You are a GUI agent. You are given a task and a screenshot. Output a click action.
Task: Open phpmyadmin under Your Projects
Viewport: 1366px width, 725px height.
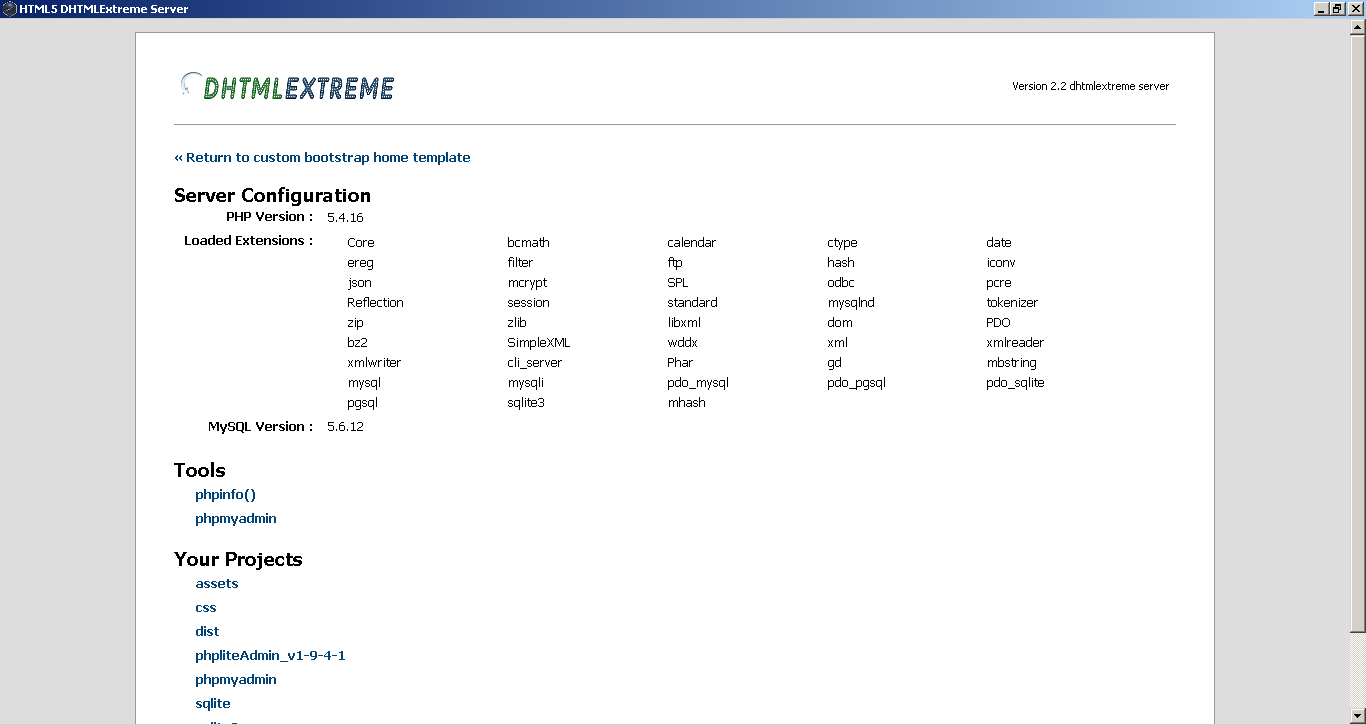235,679
